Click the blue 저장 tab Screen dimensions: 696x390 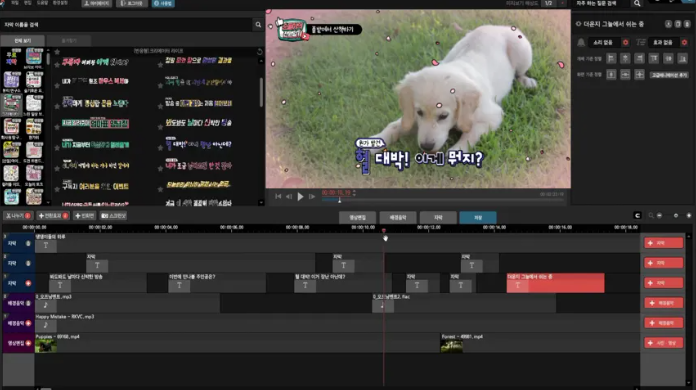478,217
